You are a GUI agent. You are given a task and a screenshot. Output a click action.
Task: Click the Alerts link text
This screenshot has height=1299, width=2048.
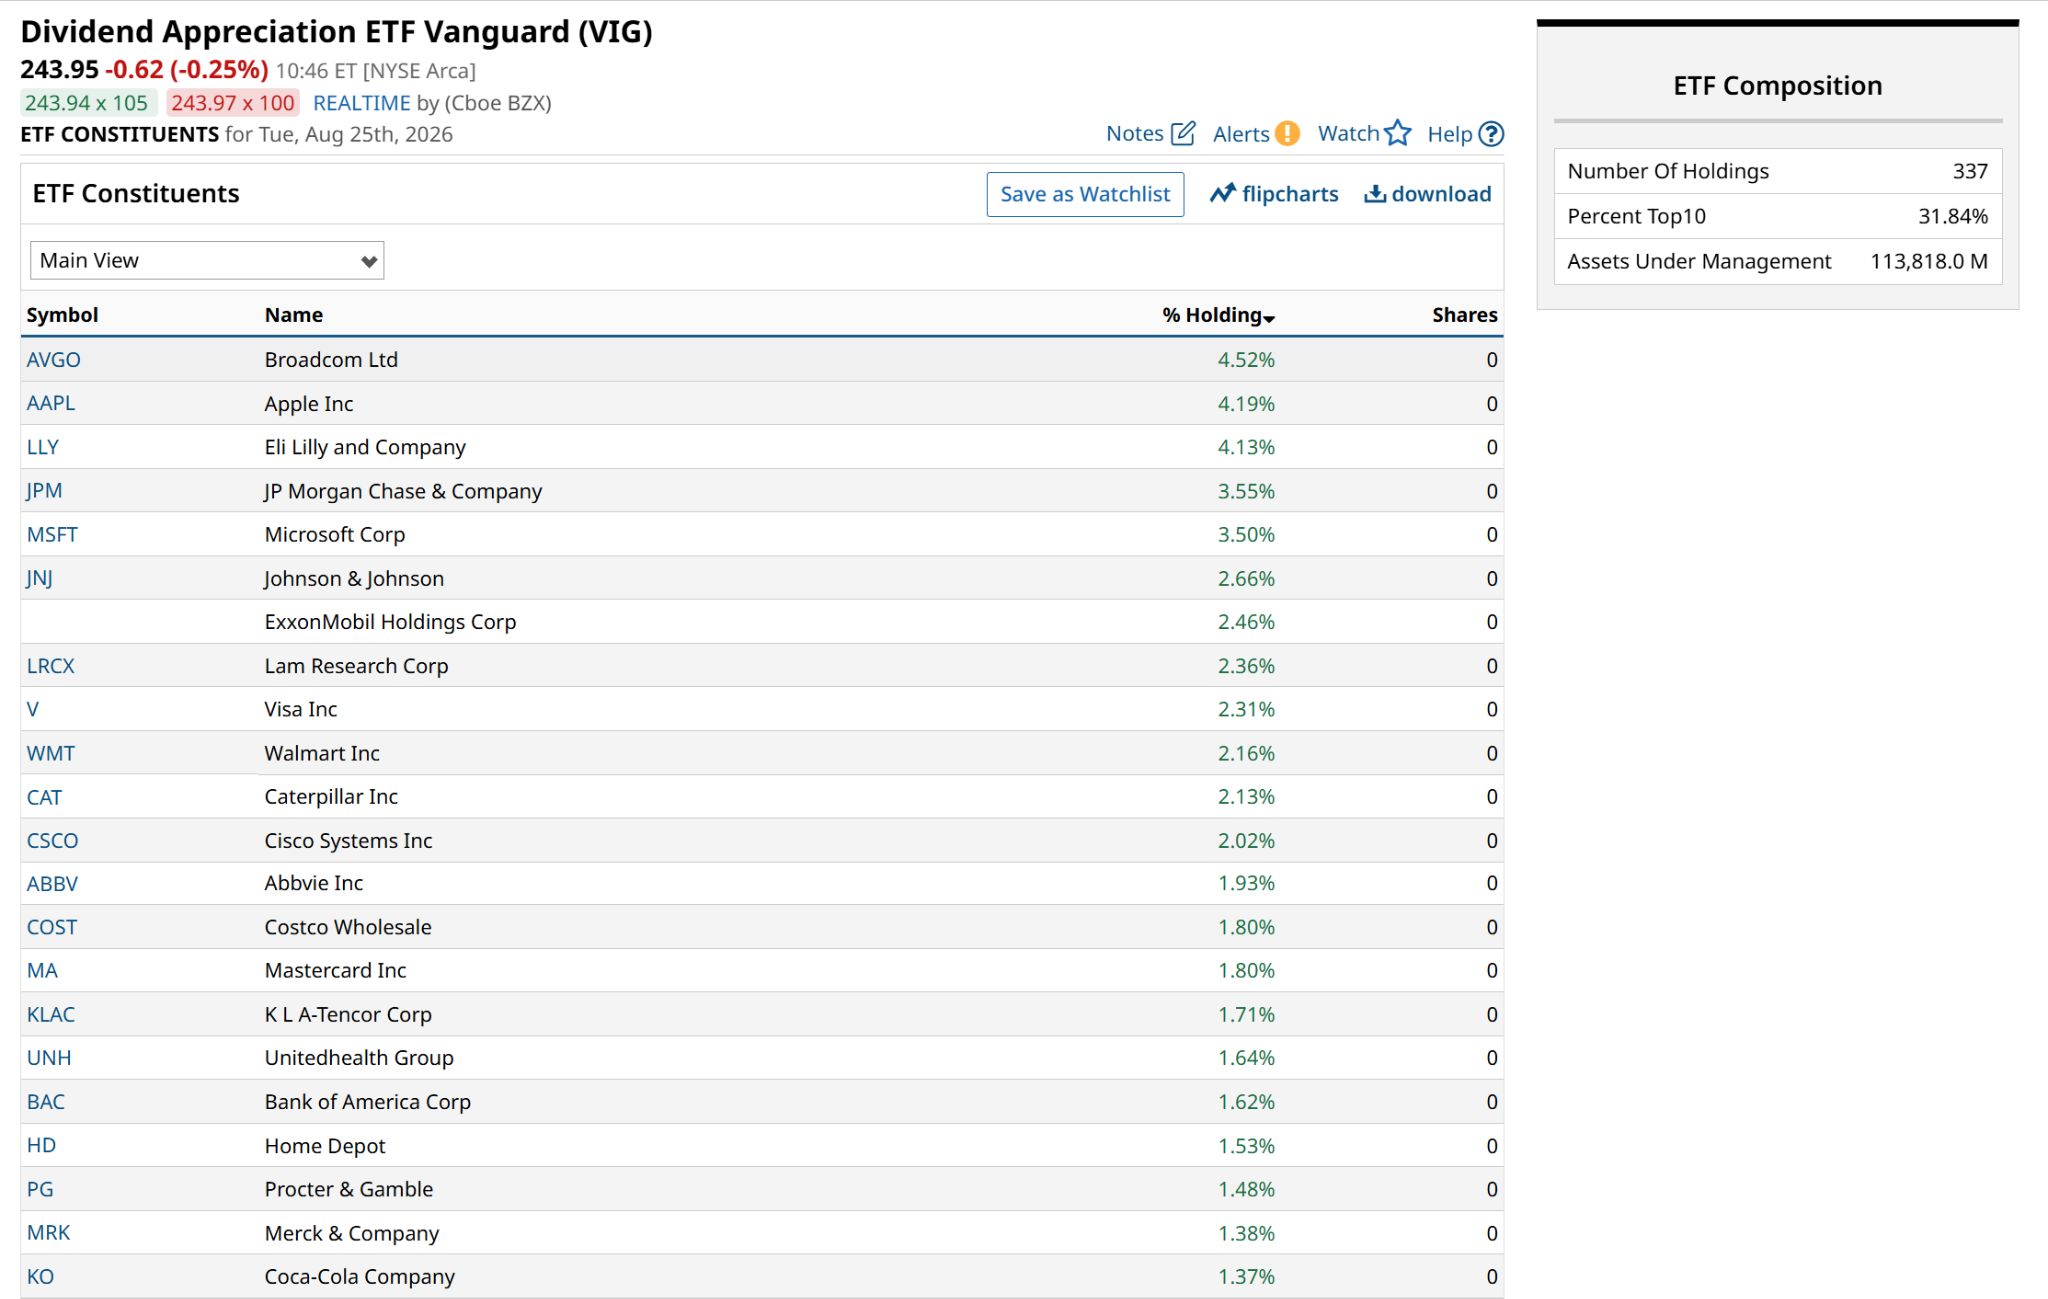tap(1241, 134)
